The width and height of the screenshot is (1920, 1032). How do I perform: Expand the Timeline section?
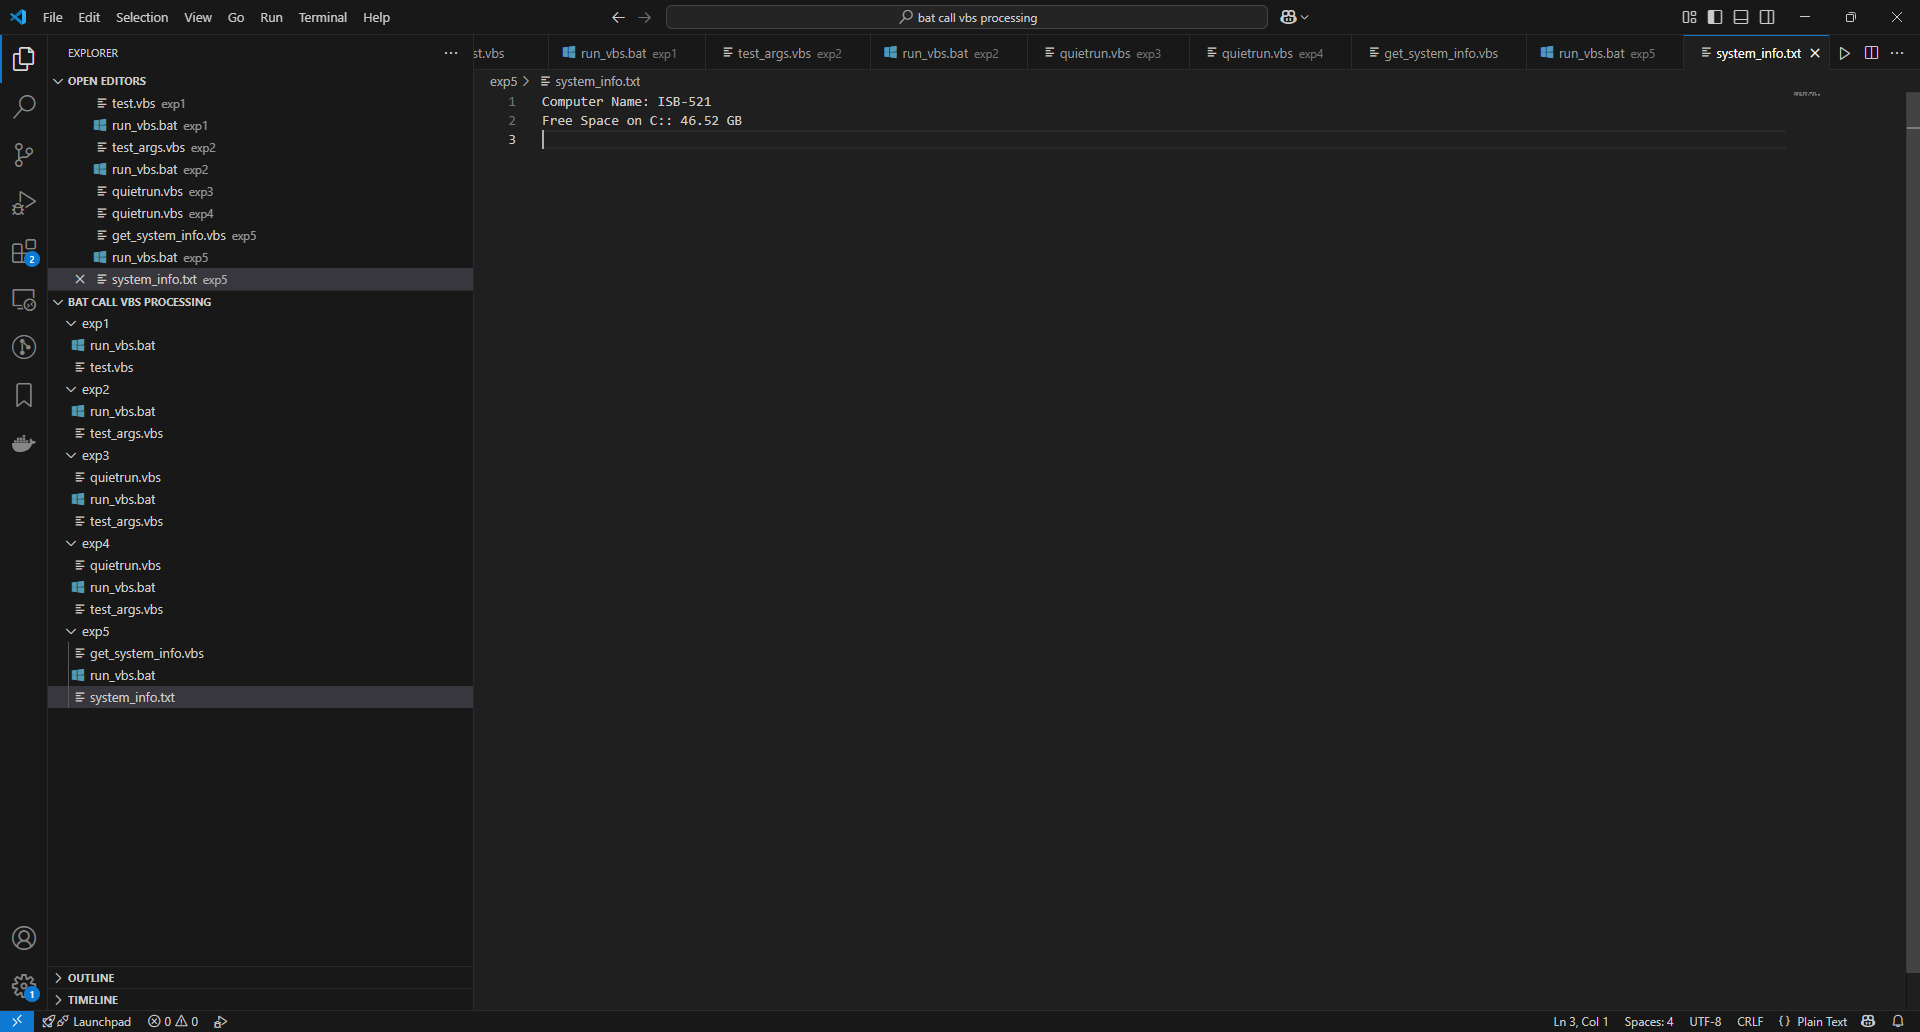(x=93, y=1000)
